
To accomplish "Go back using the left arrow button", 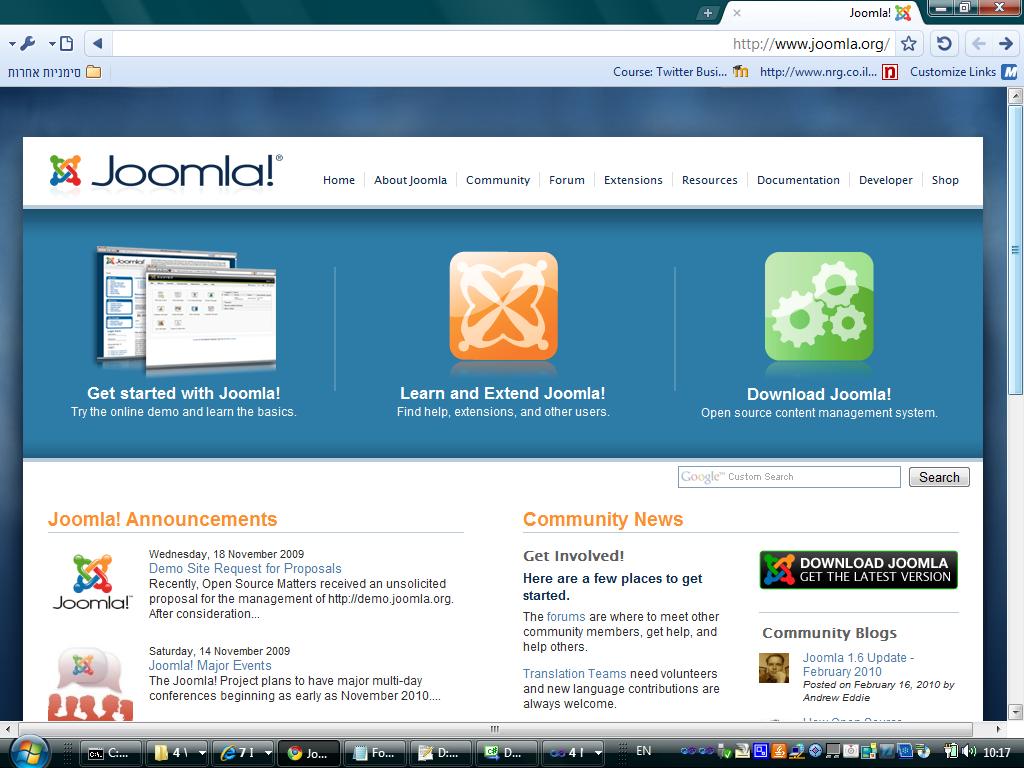I will click(978, 44).
